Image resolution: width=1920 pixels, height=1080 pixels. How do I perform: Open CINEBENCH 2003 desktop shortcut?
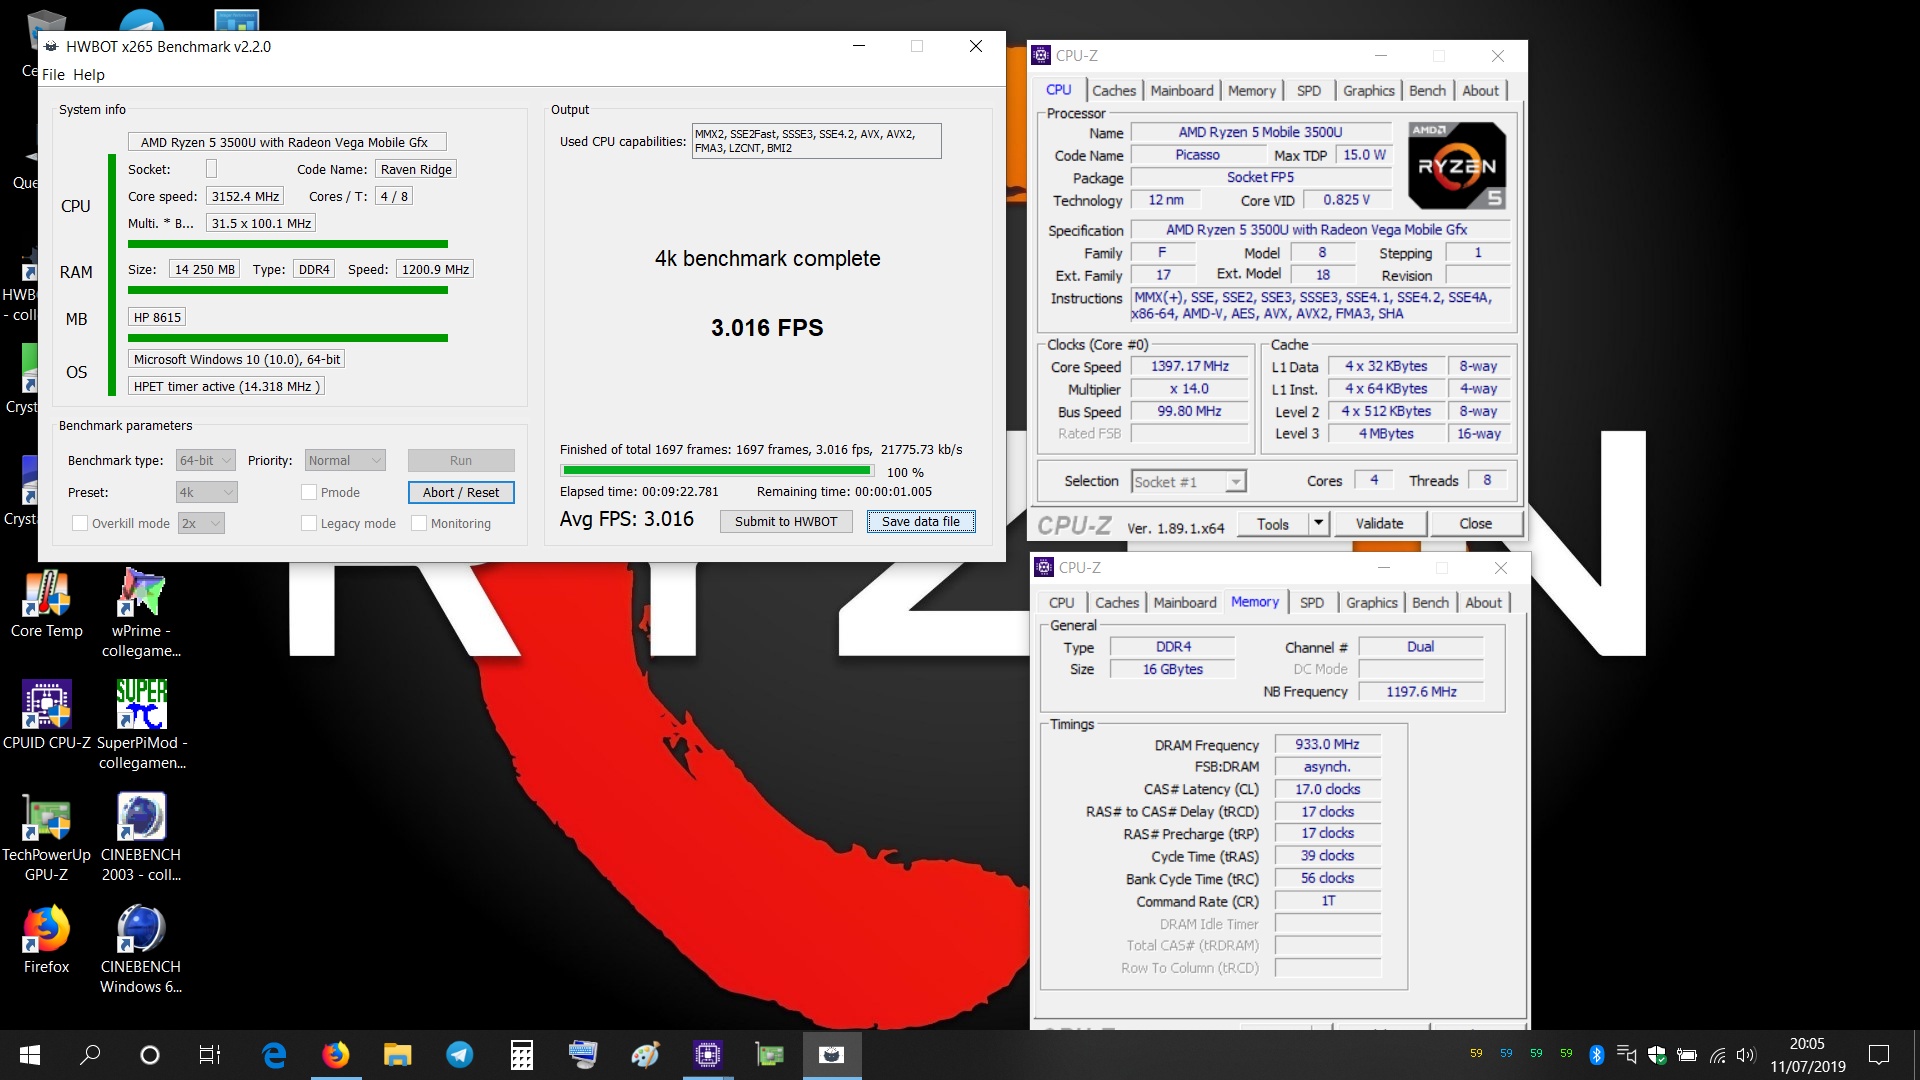pyautogui.click(x=141, y=837)
